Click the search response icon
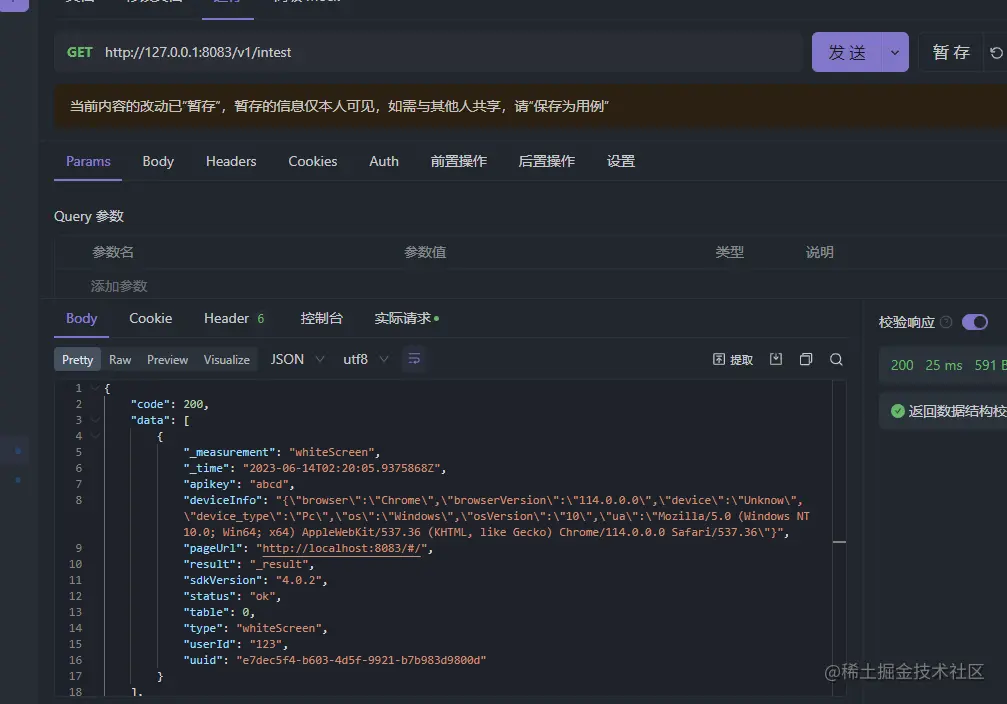 [836, 359]
